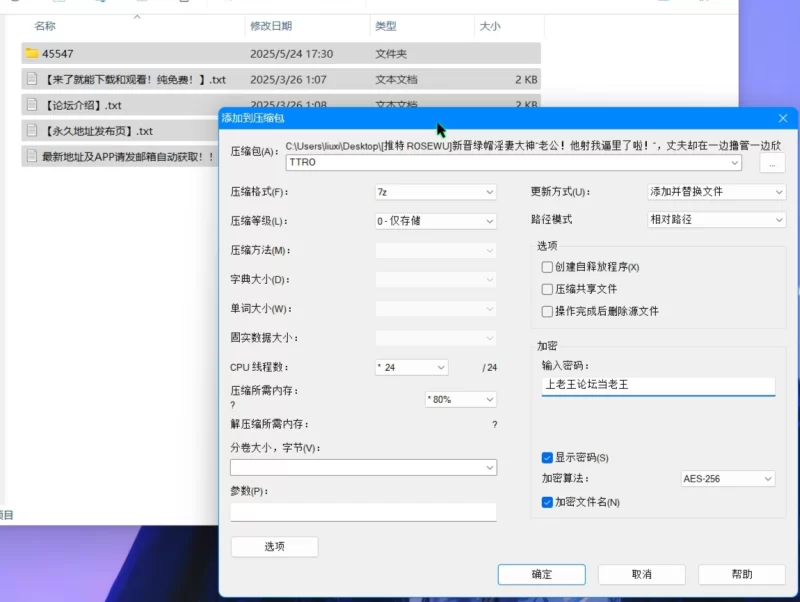Click the 帮助 button
Screen dimensions: 800x602
(741, 574)
